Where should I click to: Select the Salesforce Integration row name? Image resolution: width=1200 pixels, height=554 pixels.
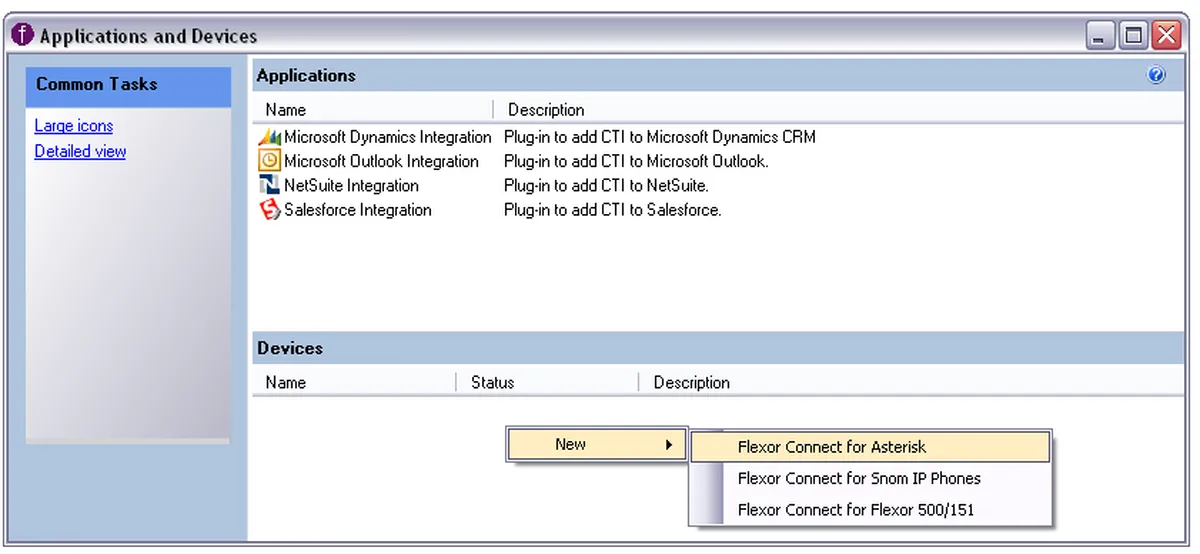pyautogui.click(x=358, y=210)
